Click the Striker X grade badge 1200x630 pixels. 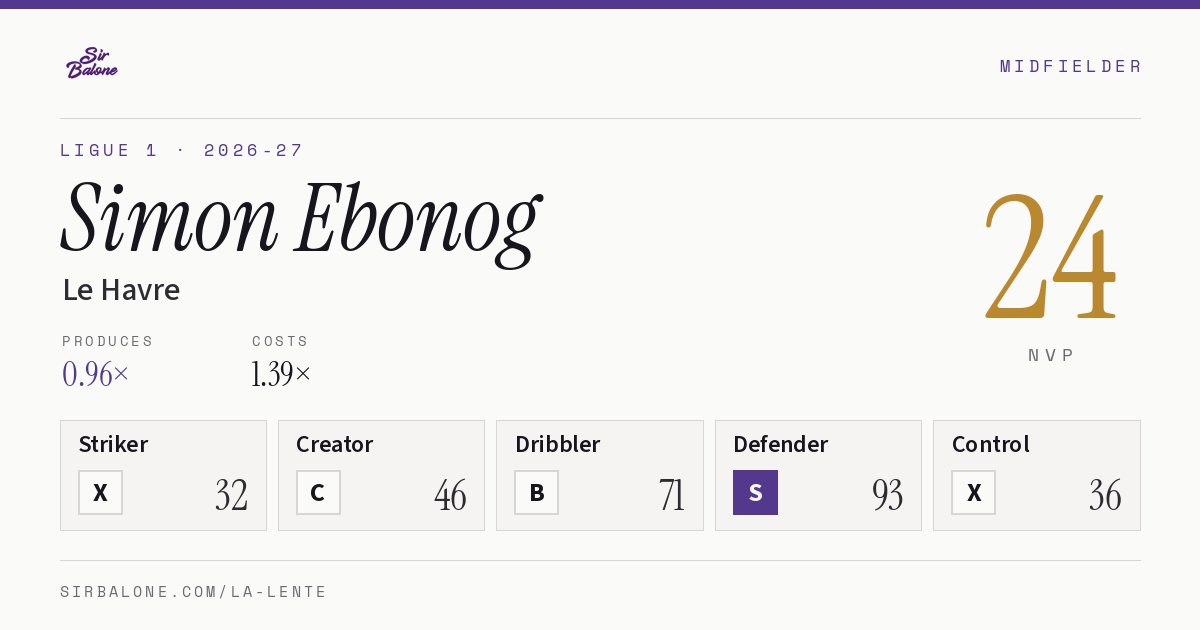click(100, 492)
